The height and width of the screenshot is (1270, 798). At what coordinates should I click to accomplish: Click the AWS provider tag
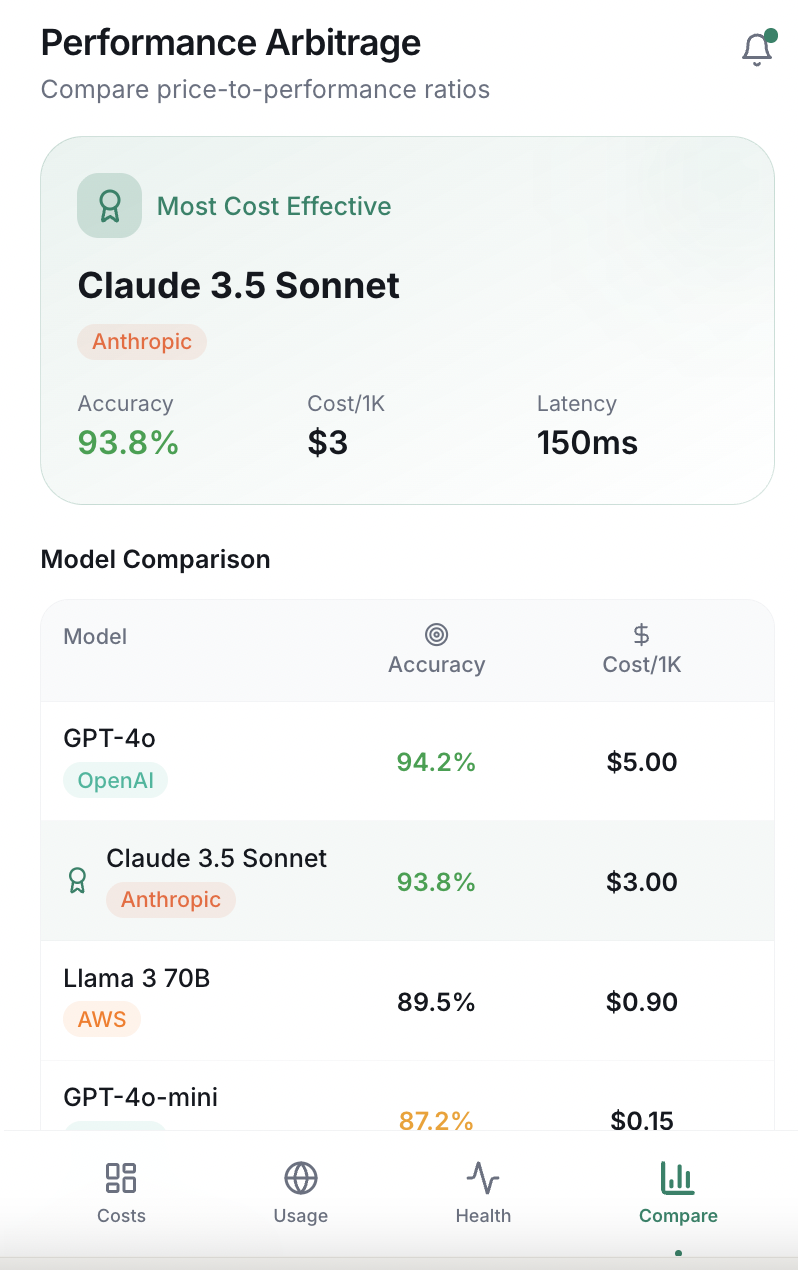(x=102, y=1020)
